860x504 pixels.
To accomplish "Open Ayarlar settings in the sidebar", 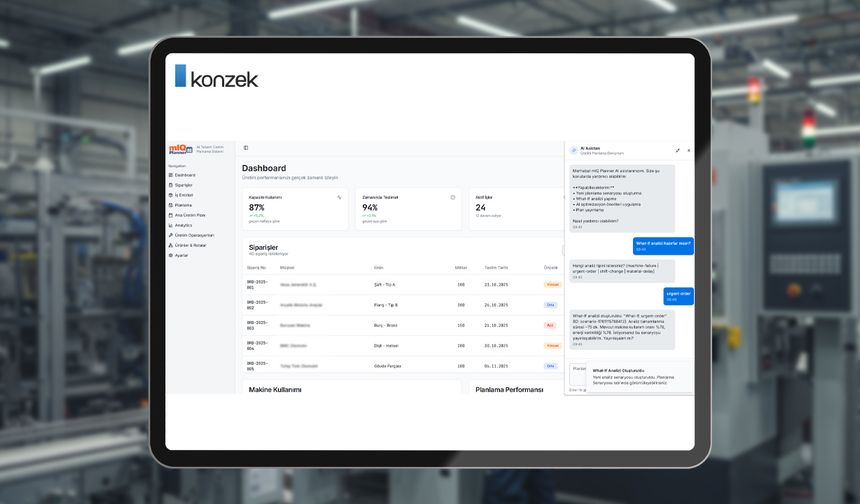I will (x=181, y=255).
